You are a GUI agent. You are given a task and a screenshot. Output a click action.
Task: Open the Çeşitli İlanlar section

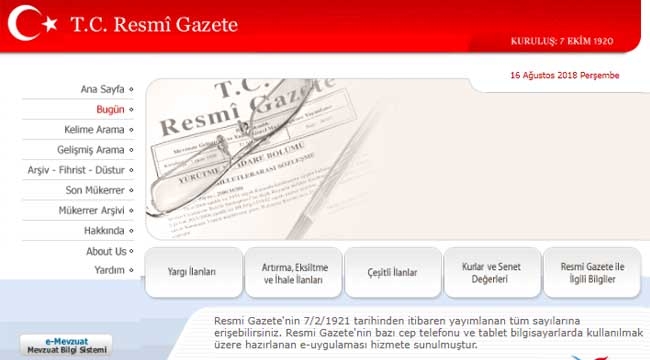[393, 272]
